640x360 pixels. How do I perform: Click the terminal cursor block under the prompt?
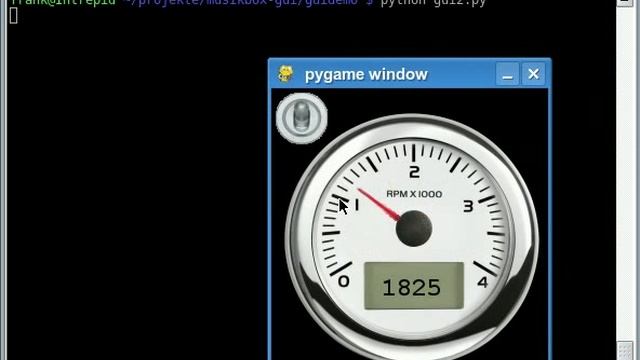coord(13,16)
